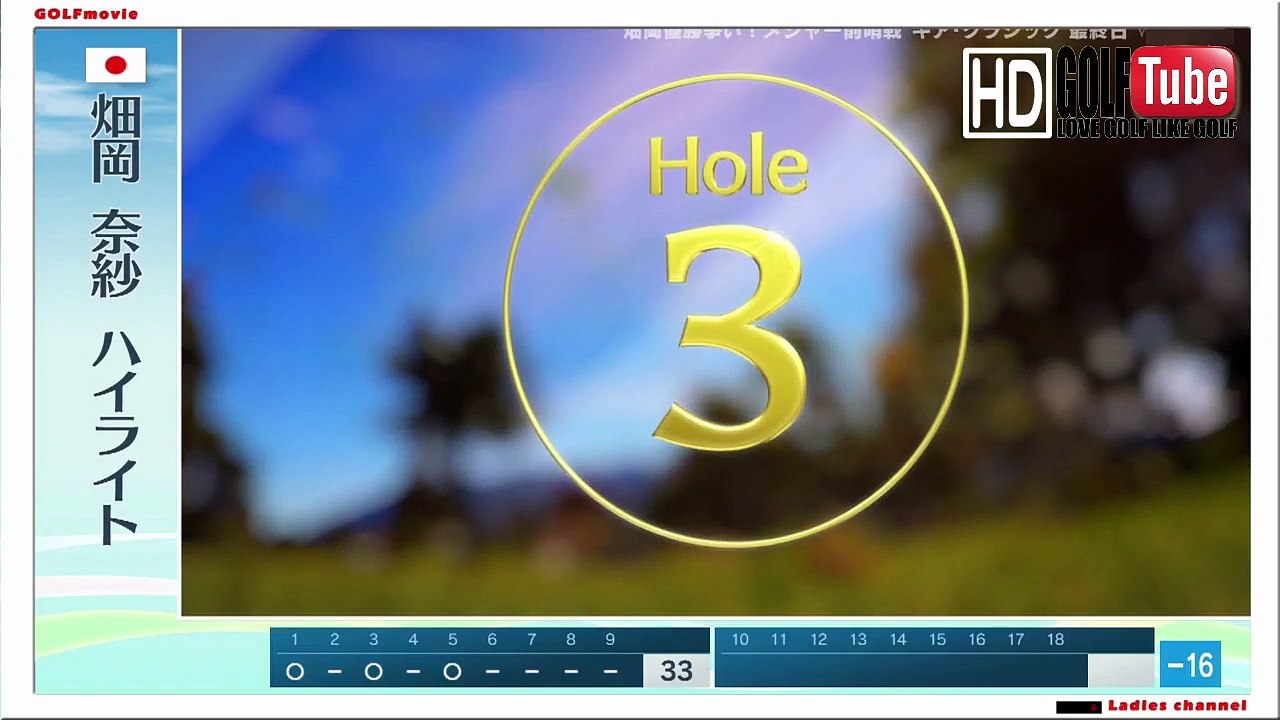Select scorecard hole number 8

(571, 640)
